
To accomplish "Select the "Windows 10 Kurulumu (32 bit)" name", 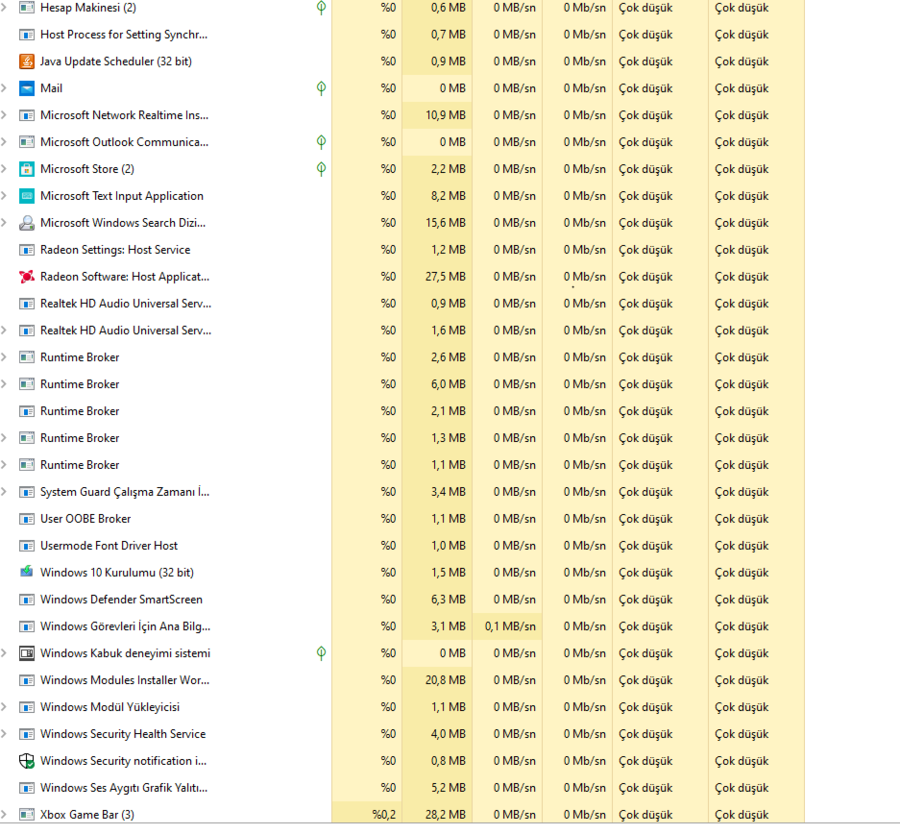I will pyautogui.click(x=117, y=572).
